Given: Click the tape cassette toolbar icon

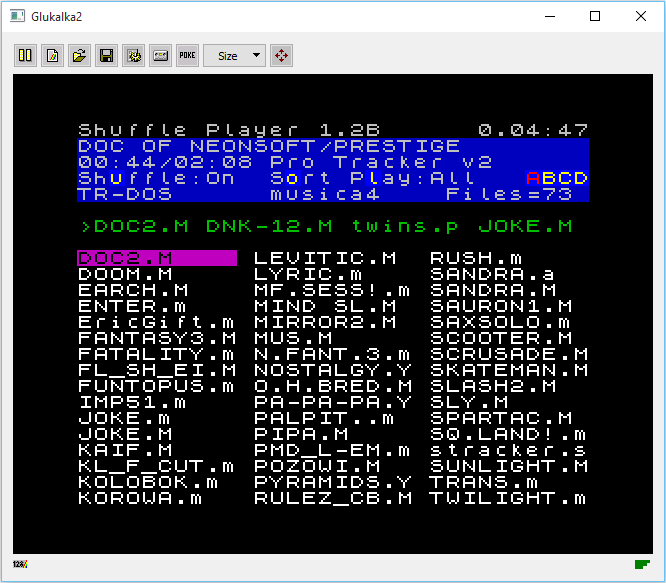Looking at the screenshot, I should point(161,56).
